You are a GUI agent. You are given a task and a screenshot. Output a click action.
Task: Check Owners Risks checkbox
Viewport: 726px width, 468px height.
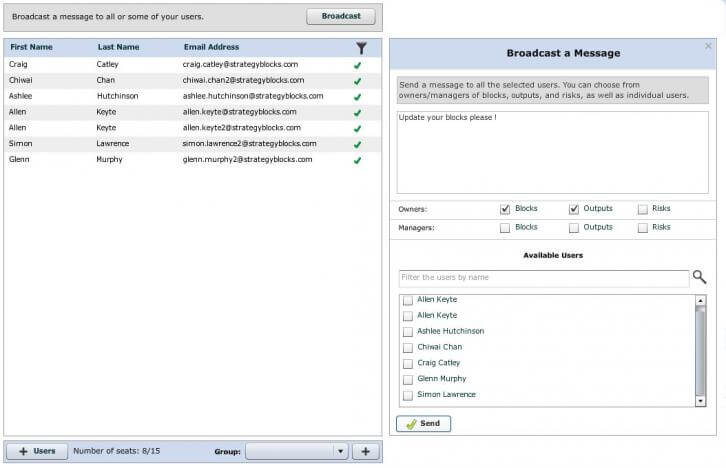(643, 209)
